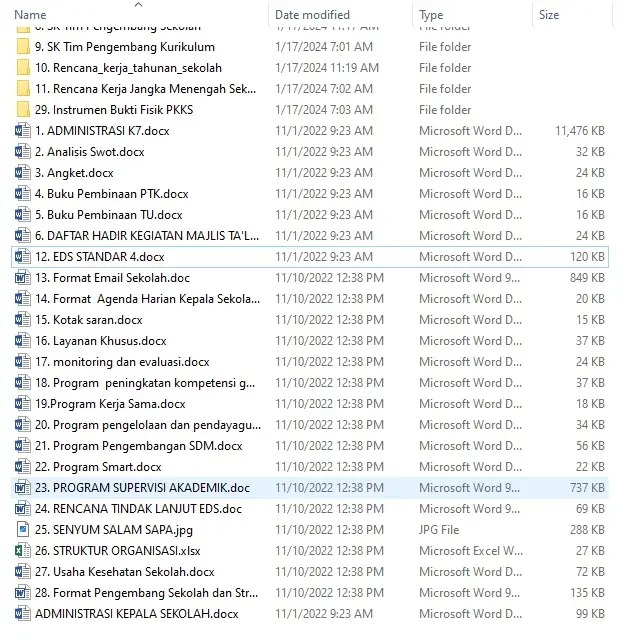
Task: Select file name 22. Program Smart.docx
Action: 98,467
